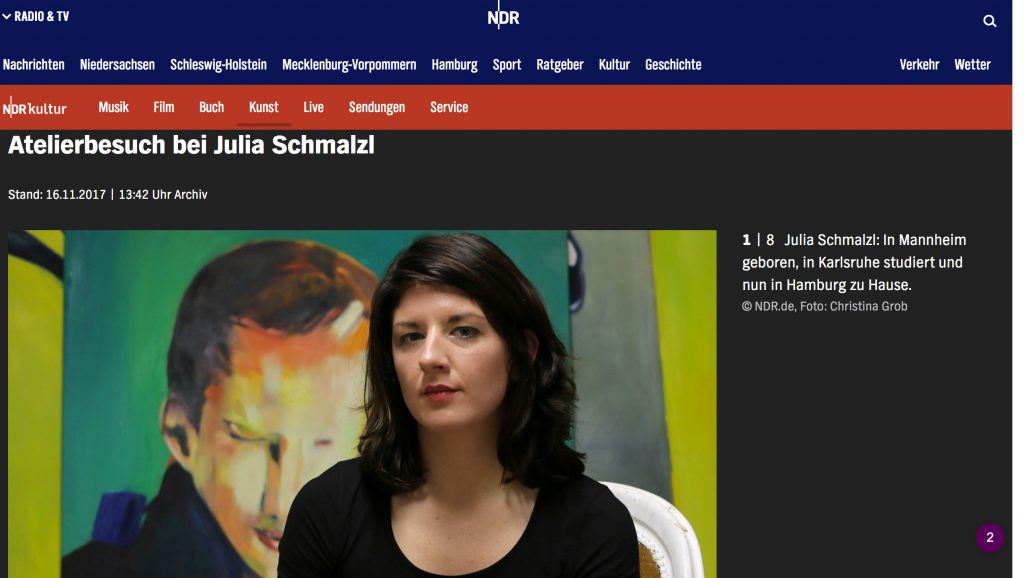Click the purple badge with number 2
Viewport: 1024px width, 578px height.
click(x=989, y=538)
